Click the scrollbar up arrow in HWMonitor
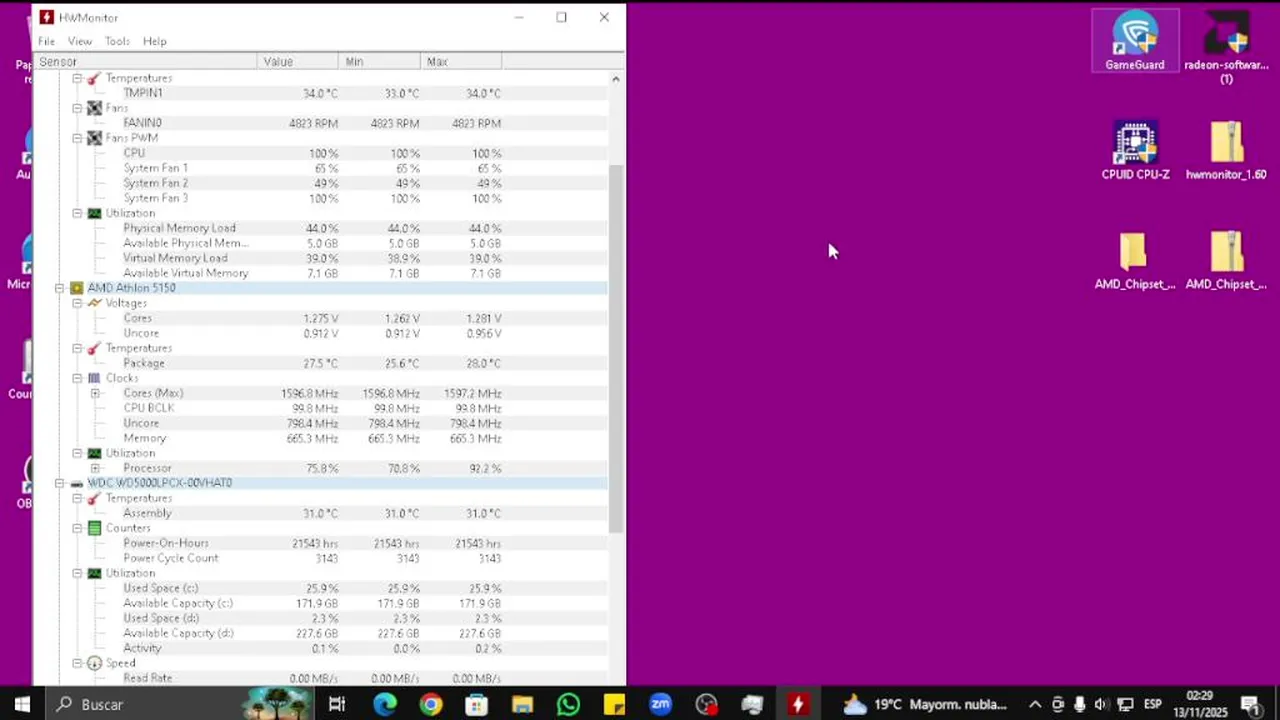The height and width of the screenshot is (720, 1280). pyautogui.click(x=616, y=79)
